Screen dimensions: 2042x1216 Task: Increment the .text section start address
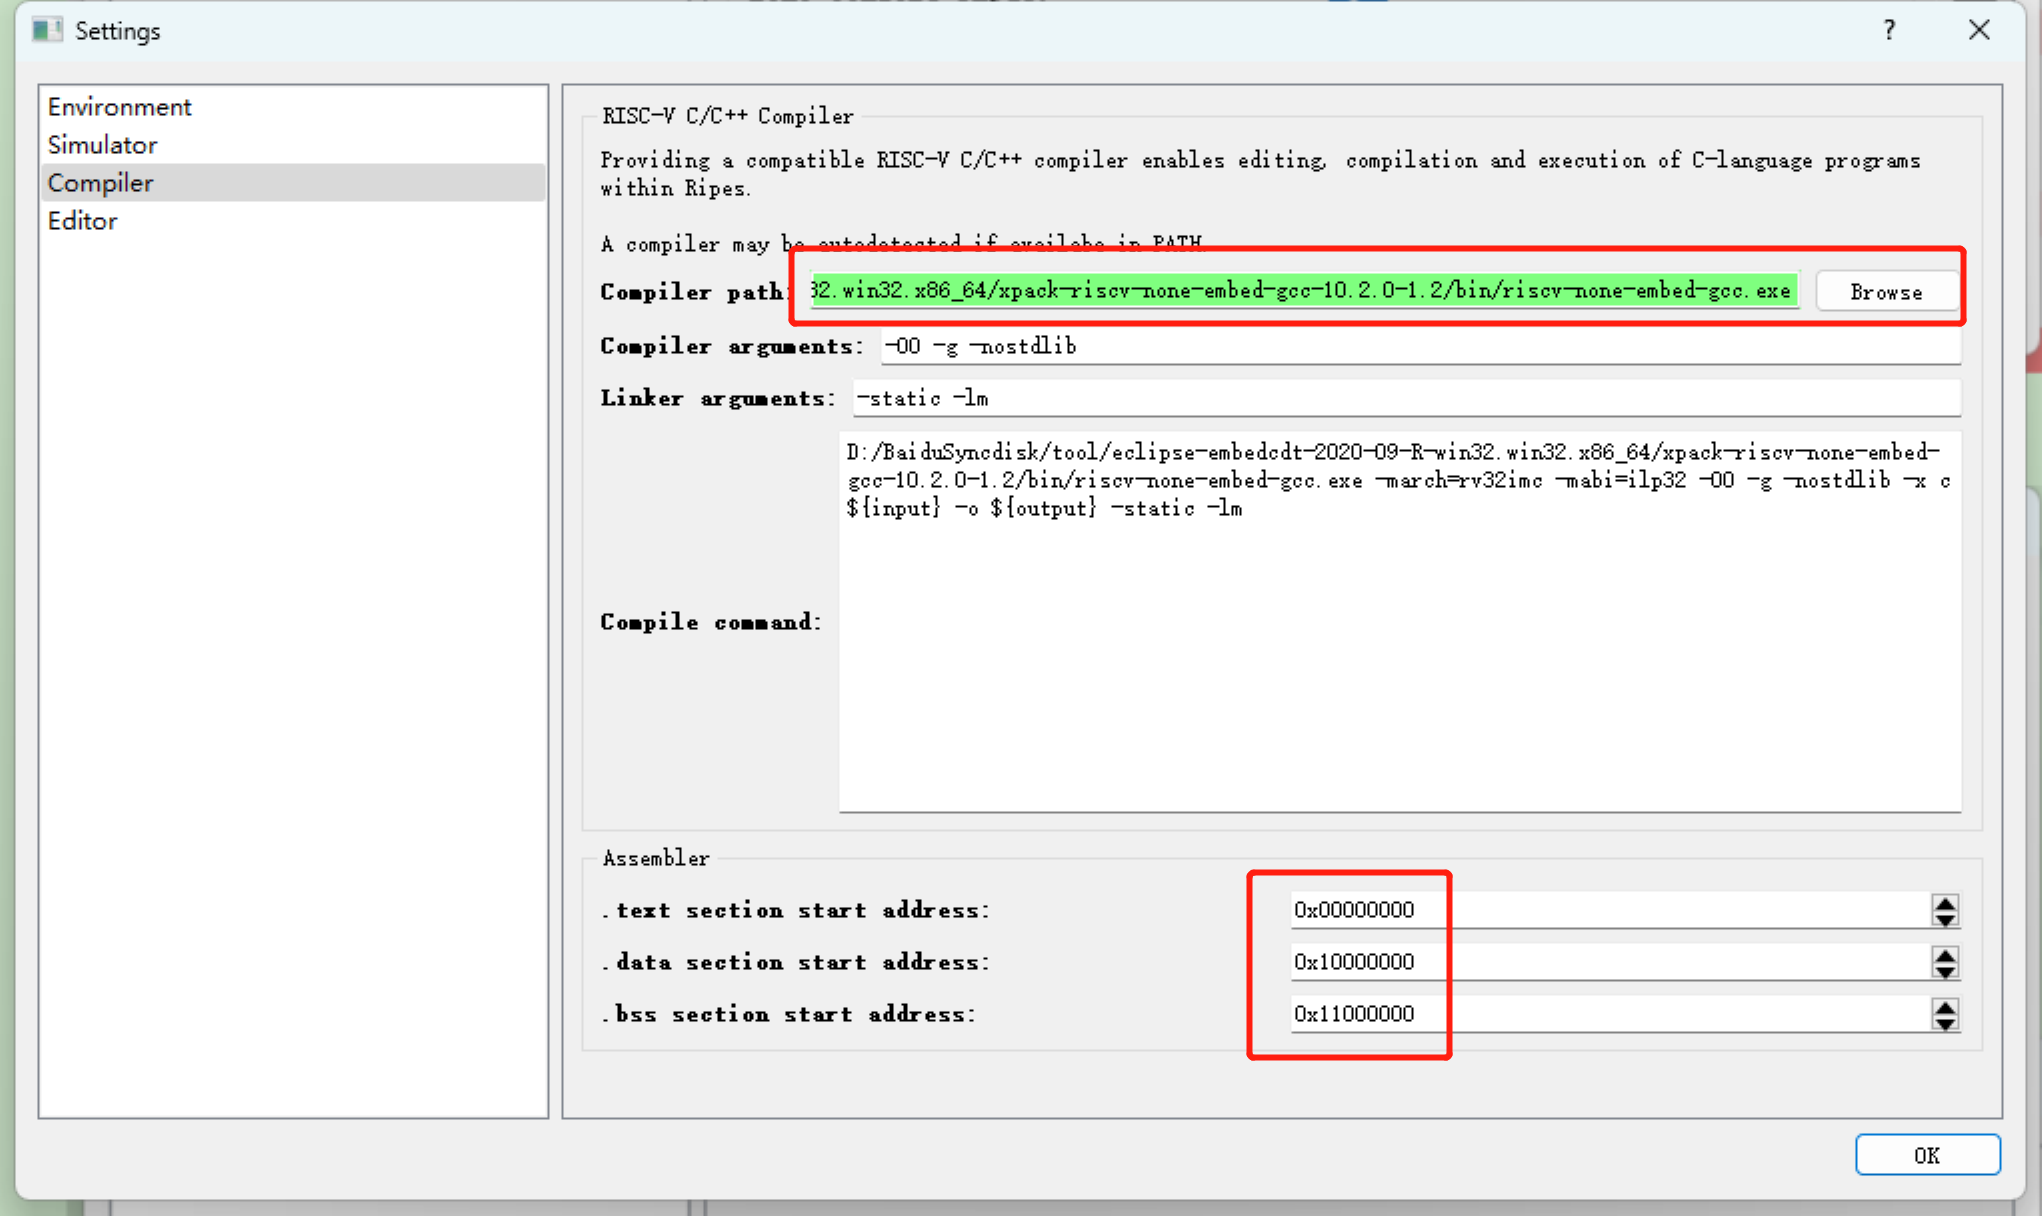tap(1945, 903)
